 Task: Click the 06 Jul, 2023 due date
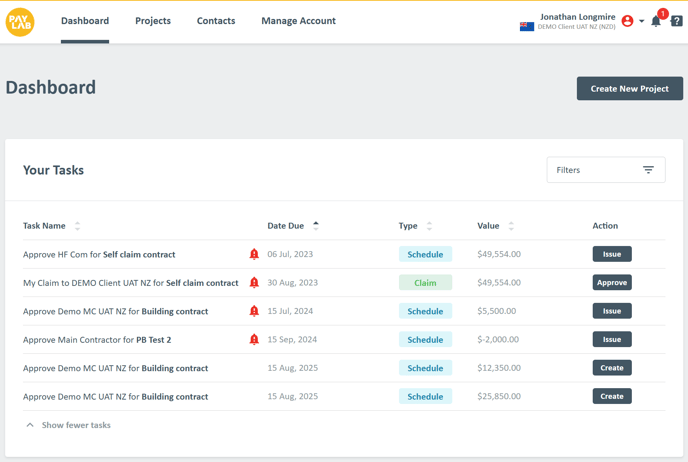290,254
